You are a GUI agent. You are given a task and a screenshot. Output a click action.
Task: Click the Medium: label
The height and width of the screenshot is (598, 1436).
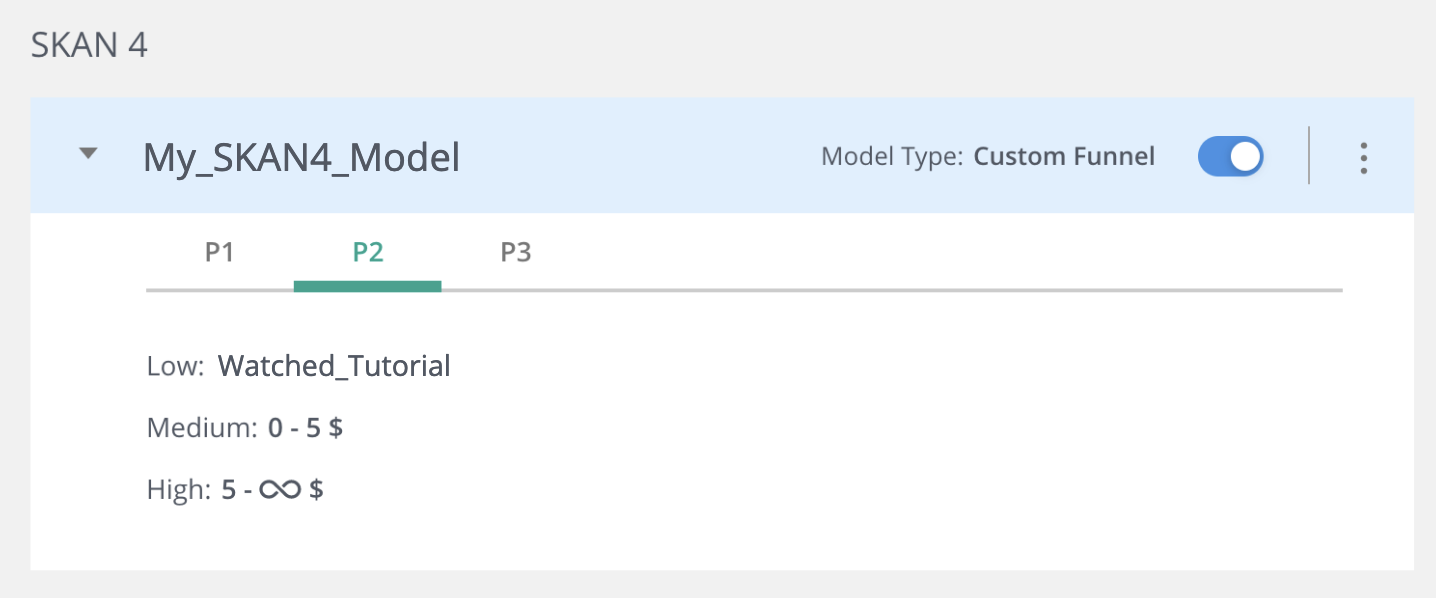202,428
